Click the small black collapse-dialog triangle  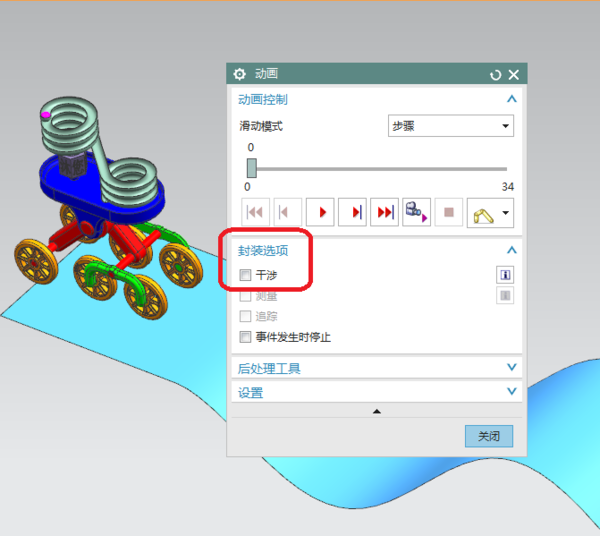(377, 412)
